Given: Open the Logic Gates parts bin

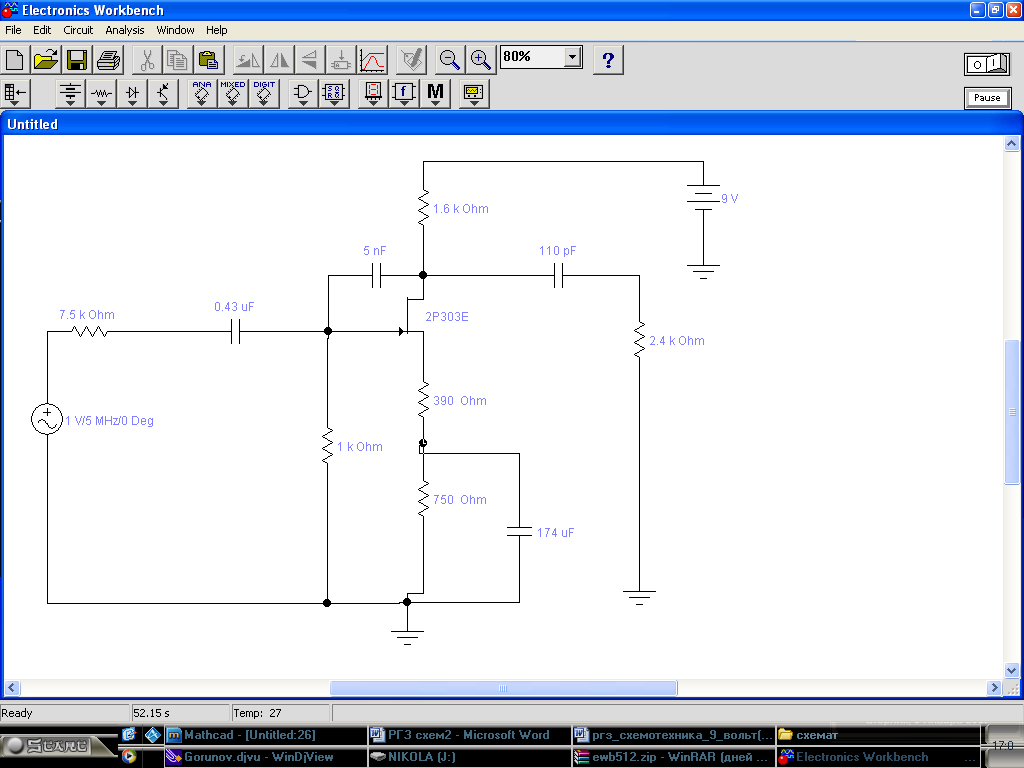Looking at the screenshot, I should point(302,93).
